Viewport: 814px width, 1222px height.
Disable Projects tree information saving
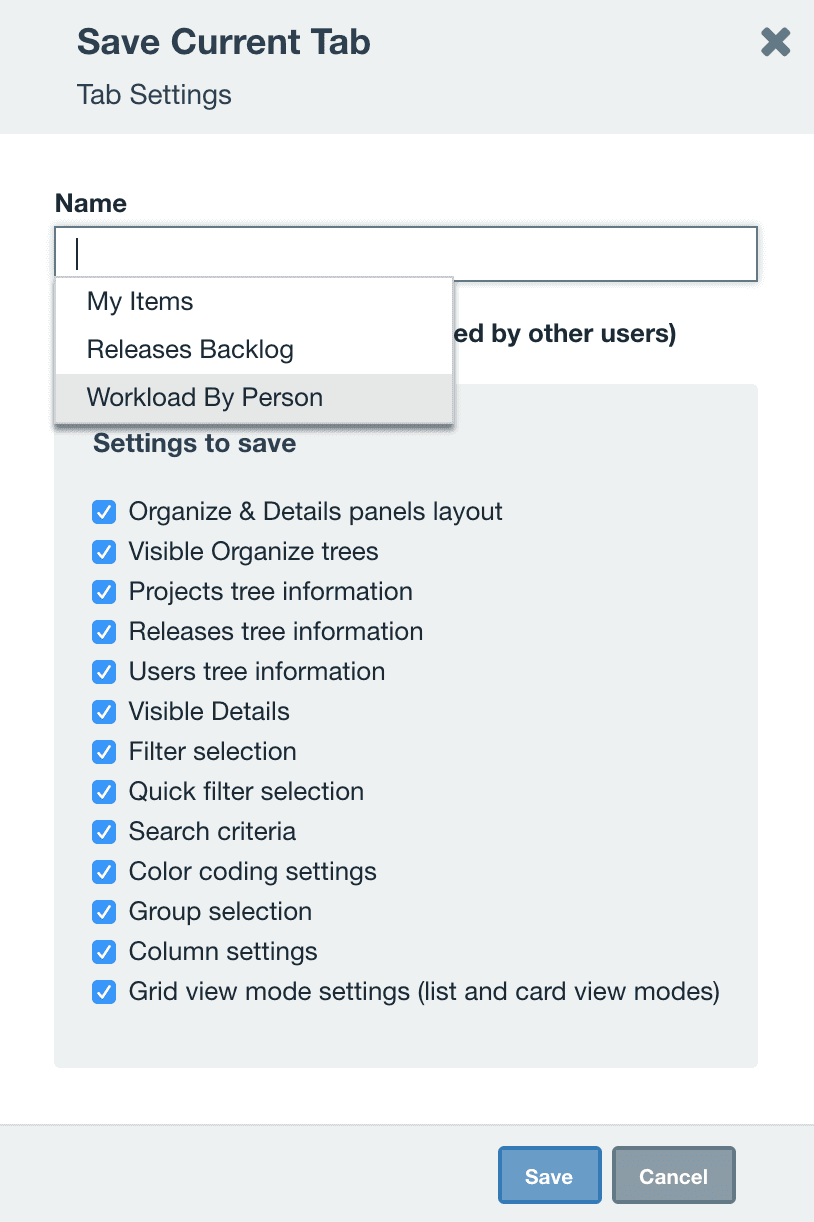(104, 591)
